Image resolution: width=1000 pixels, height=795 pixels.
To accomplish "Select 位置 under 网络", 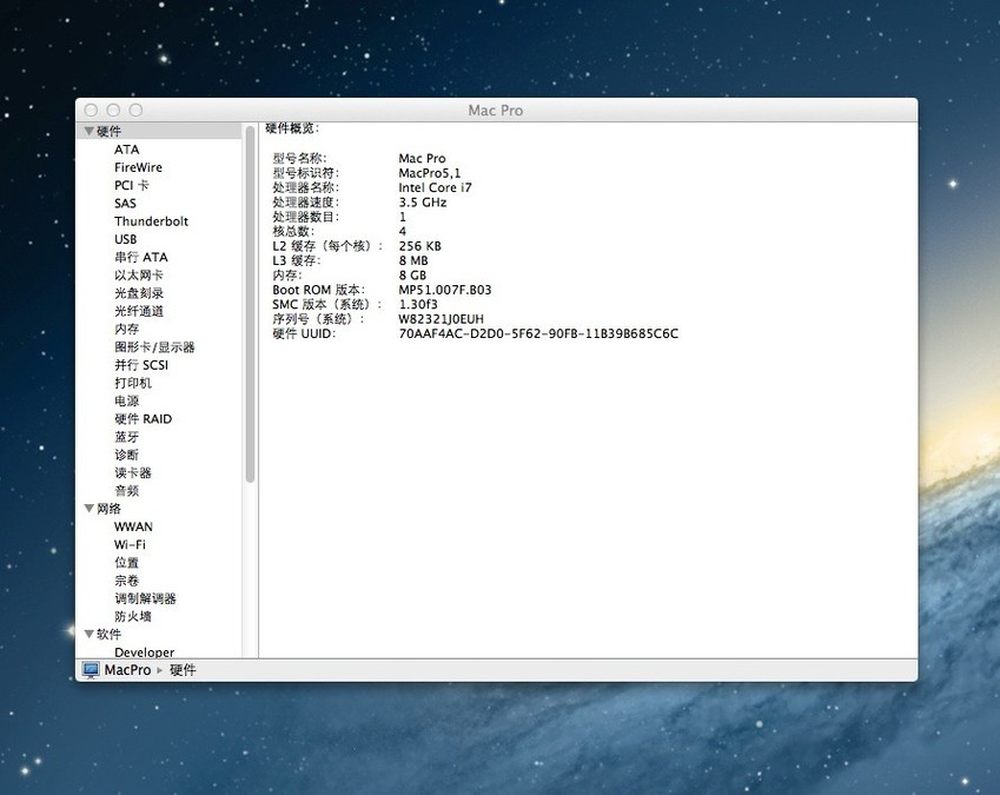I will point(127,562).
